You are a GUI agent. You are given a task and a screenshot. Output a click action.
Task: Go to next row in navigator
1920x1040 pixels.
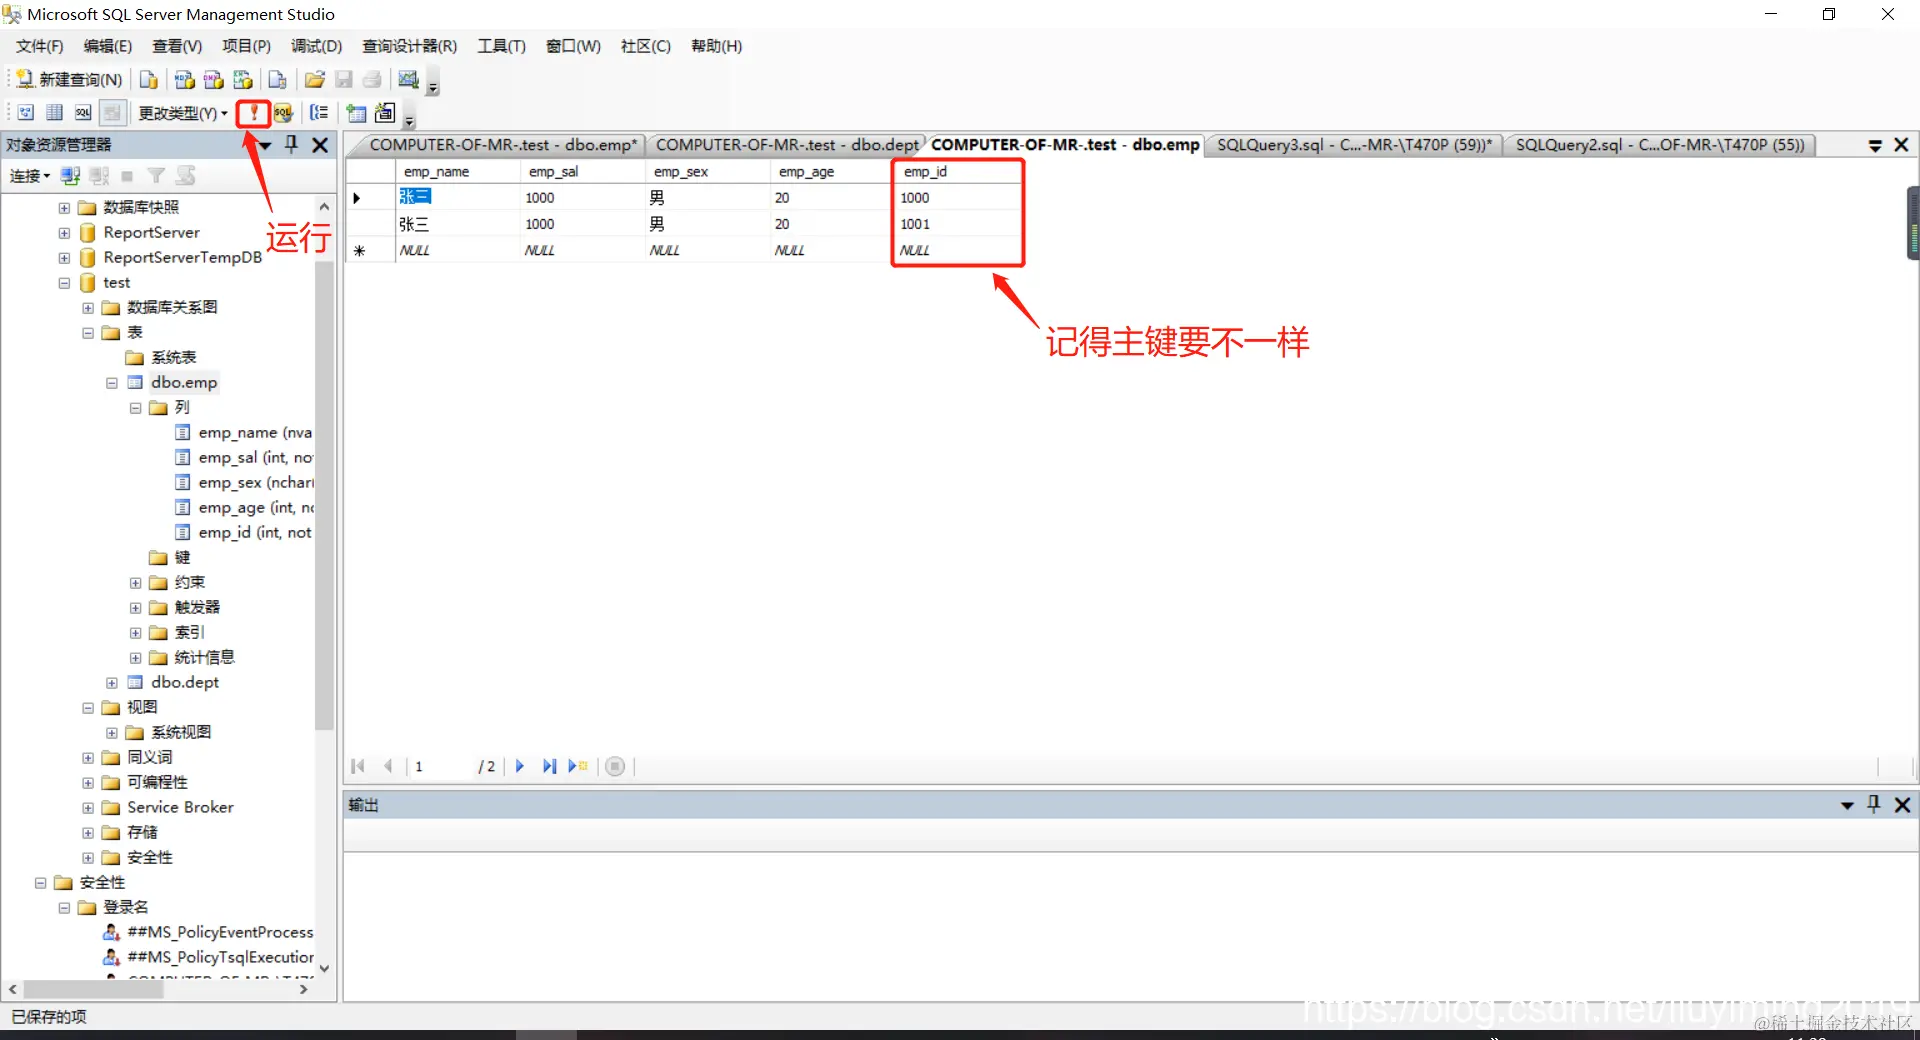(519, 766)
